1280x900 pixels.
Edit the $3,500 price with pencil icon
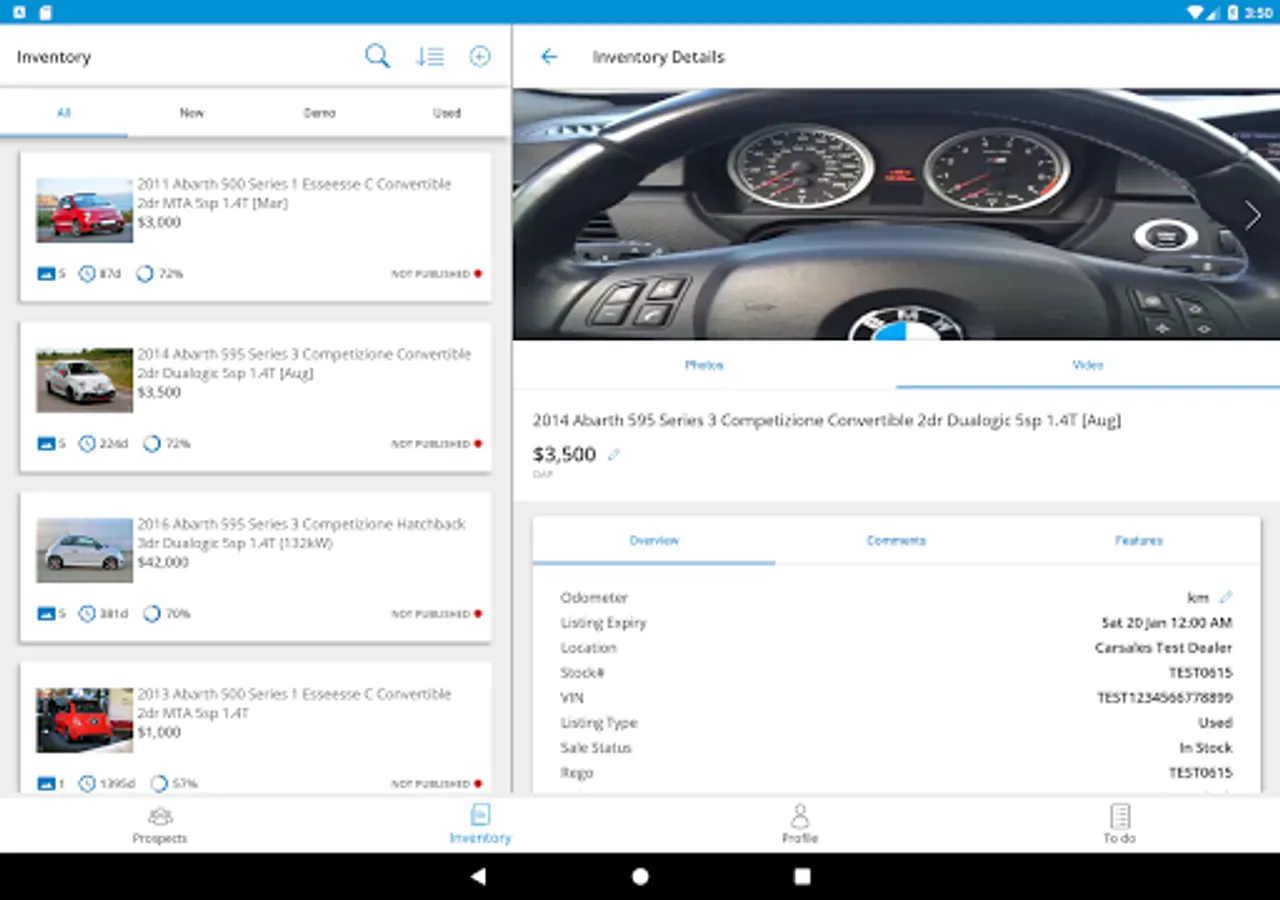(x=614, y=455)
